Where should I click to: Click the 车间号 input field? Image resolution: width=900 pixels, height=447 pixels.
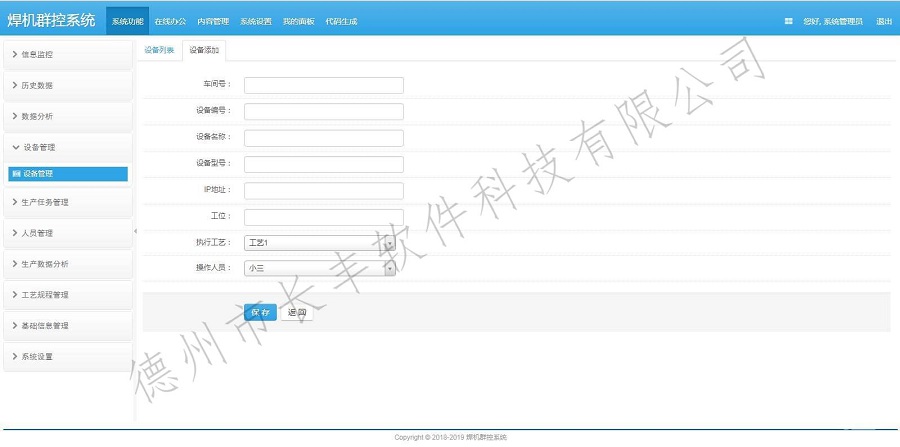pyautogui.click(x=323, y=85)
